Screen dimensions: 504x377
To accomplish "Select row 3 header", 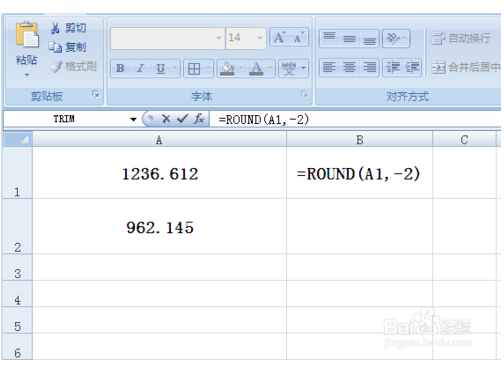I will point(17,268).
